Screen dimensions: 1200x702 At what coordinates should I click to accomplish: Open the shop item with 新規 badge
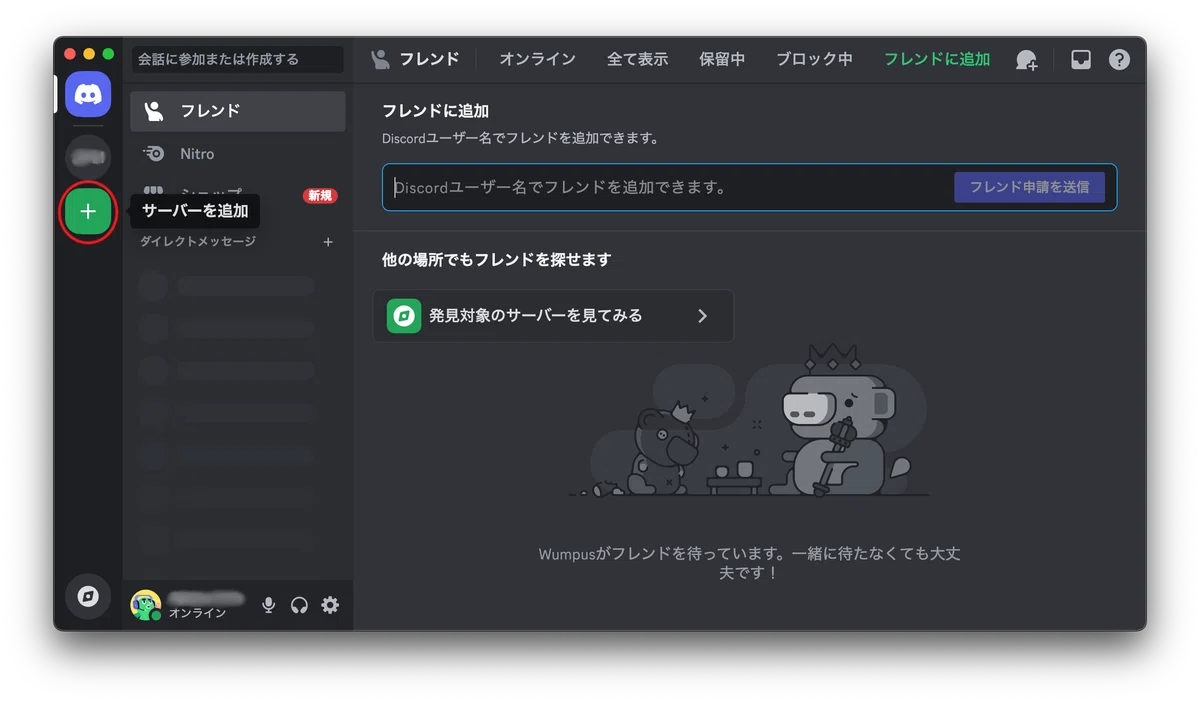click(238, 195)
